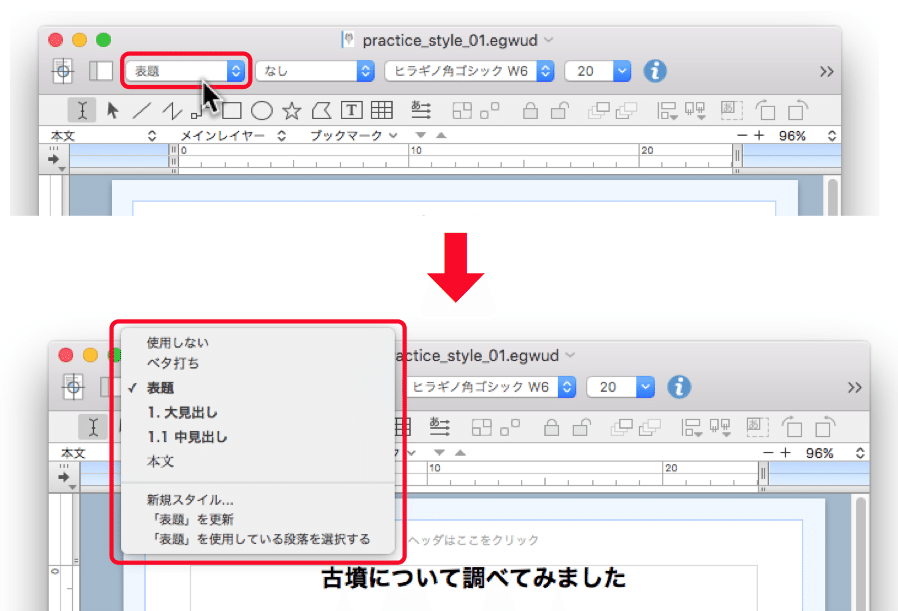
Task: Toggle the sidebar panel icon in upper window
Action: (101, 71)
